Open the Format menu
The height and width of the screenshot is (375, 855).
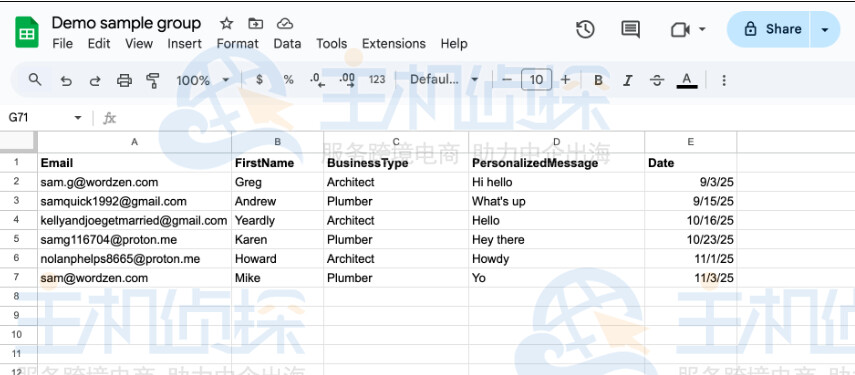pos(237,44)
